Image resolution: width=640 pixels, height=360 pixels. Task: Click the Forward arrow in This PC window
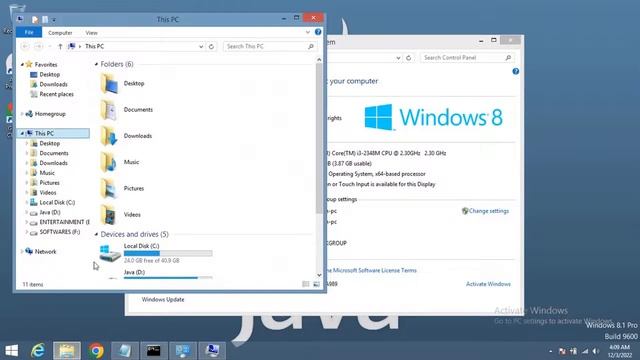(38, 47)
